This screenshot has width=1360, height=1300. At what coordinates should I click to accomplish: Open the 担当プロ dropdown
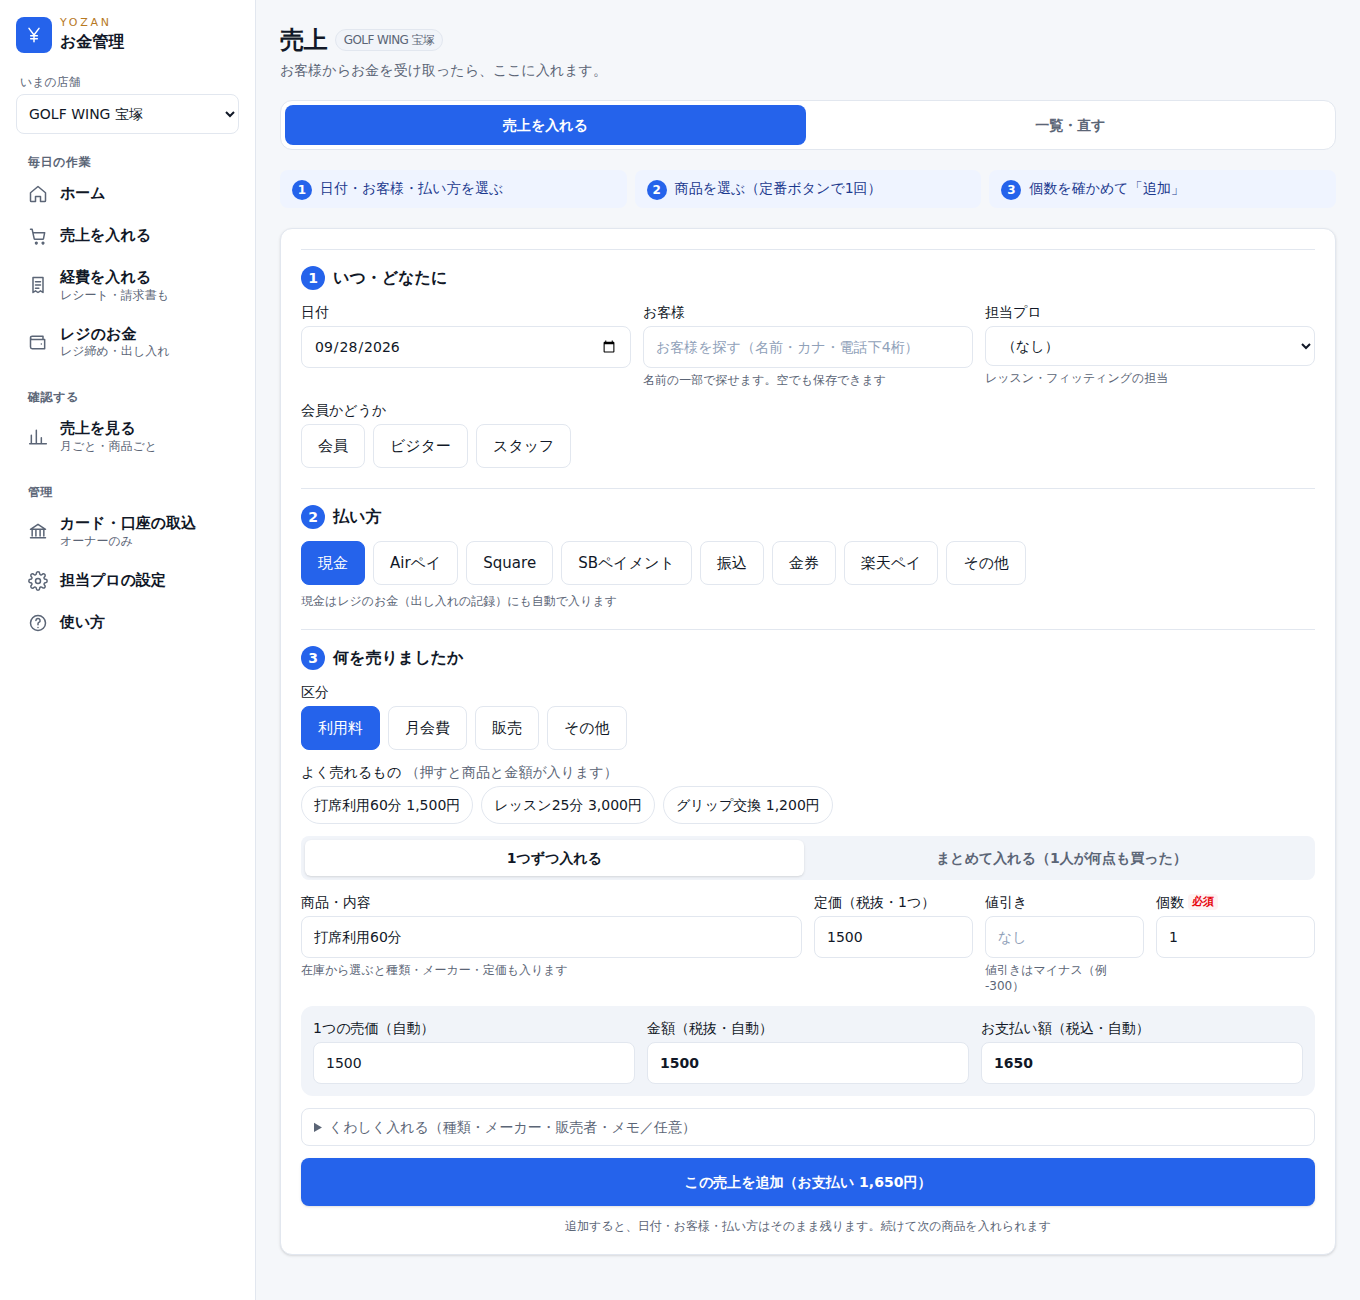tap(1149, 346)
